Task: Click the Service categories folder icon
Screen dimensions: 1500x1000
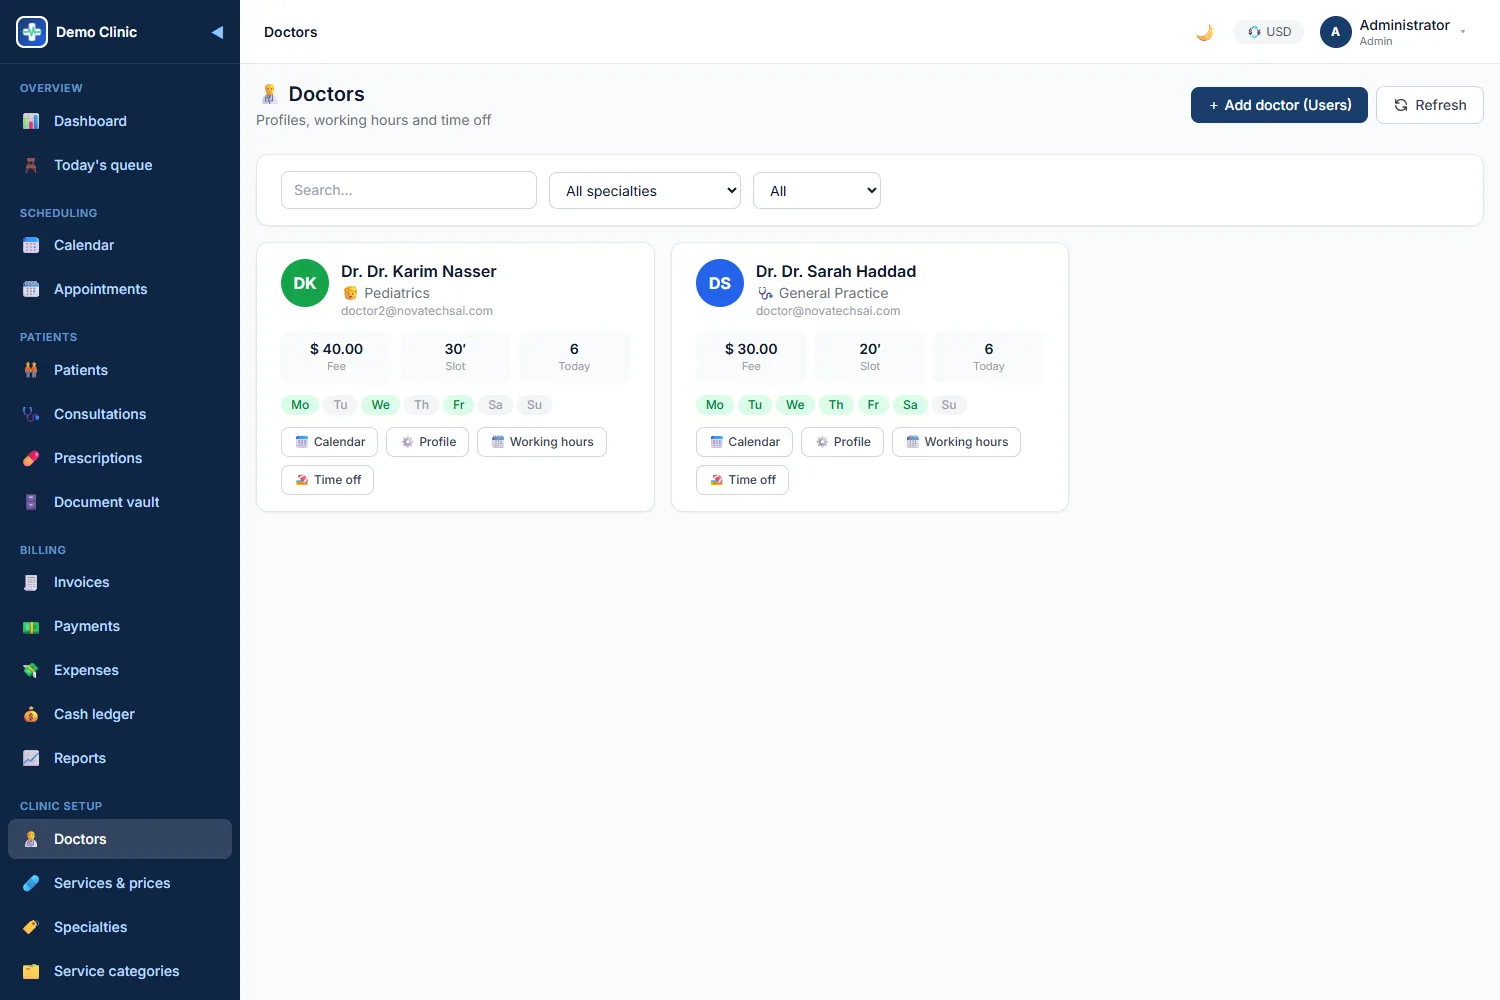Action: pos(31,971)
